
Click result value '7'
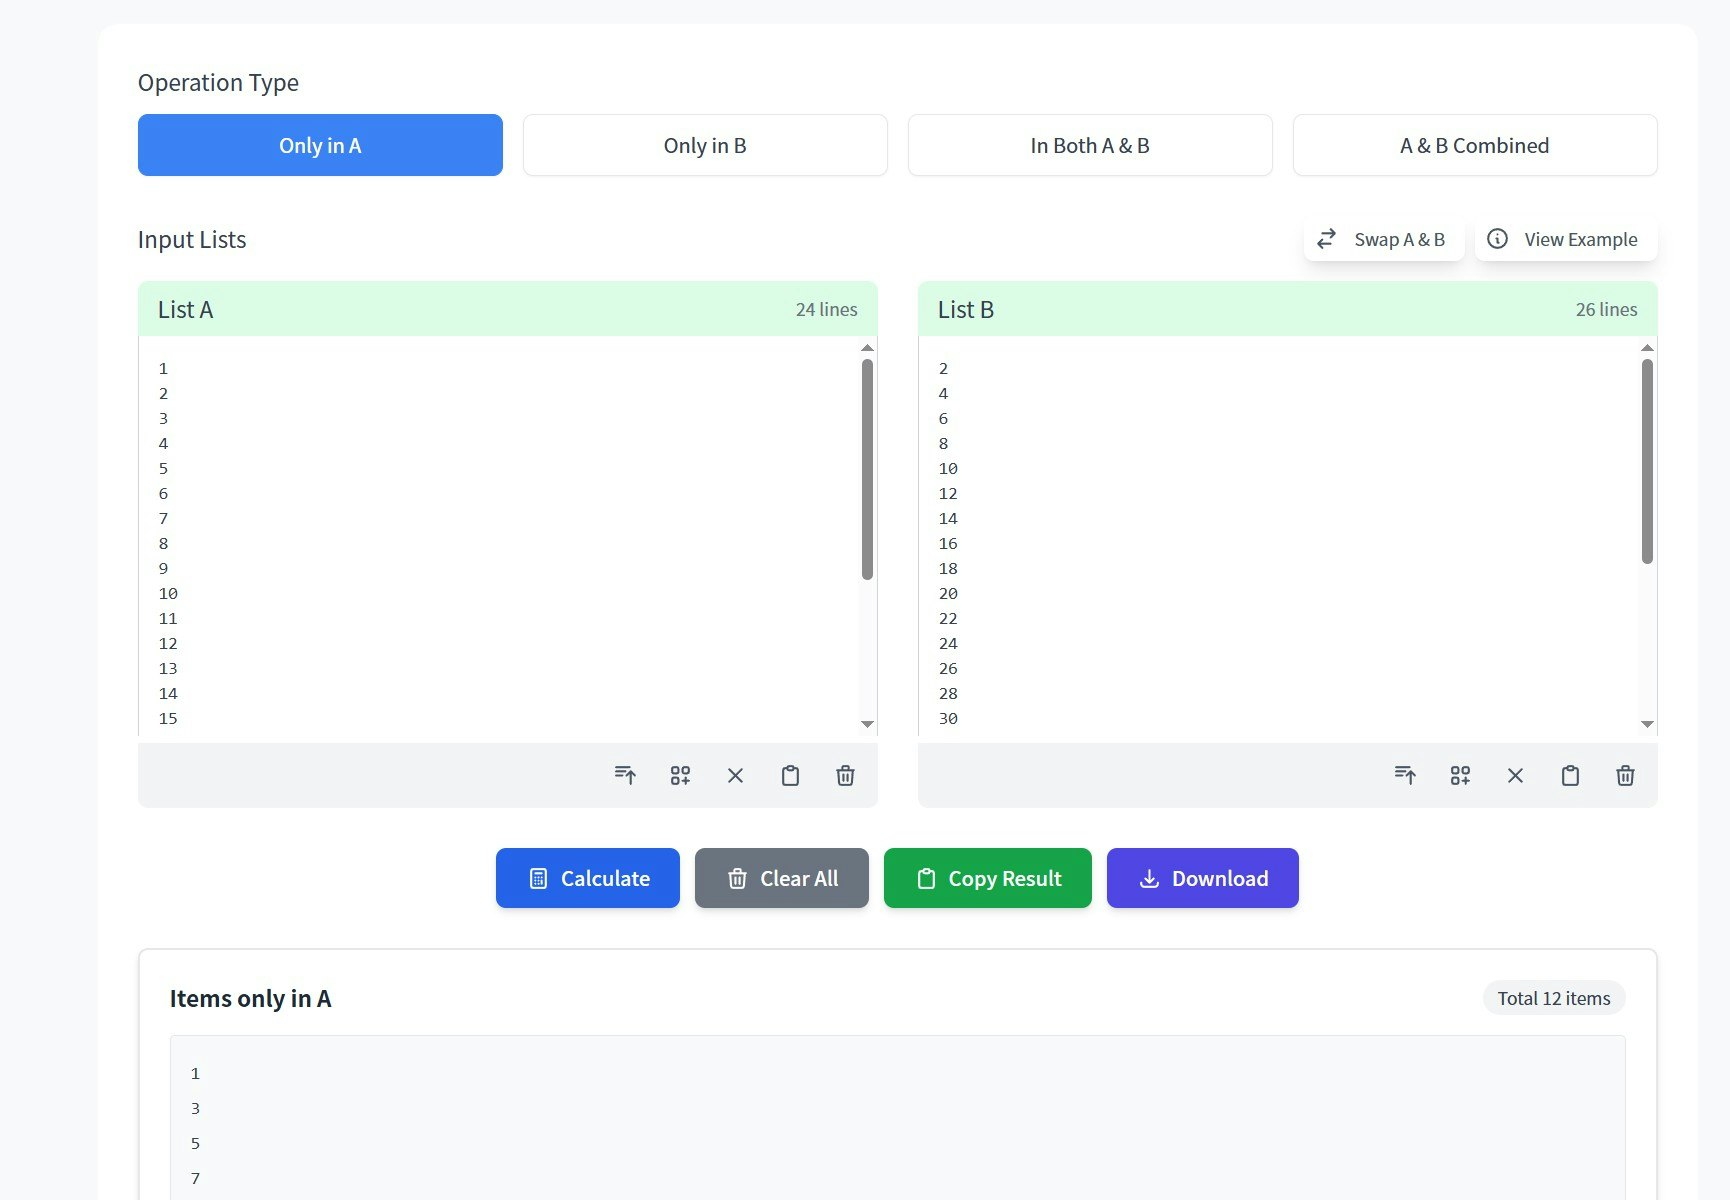pyautogui.click(x=195, y=1178)
